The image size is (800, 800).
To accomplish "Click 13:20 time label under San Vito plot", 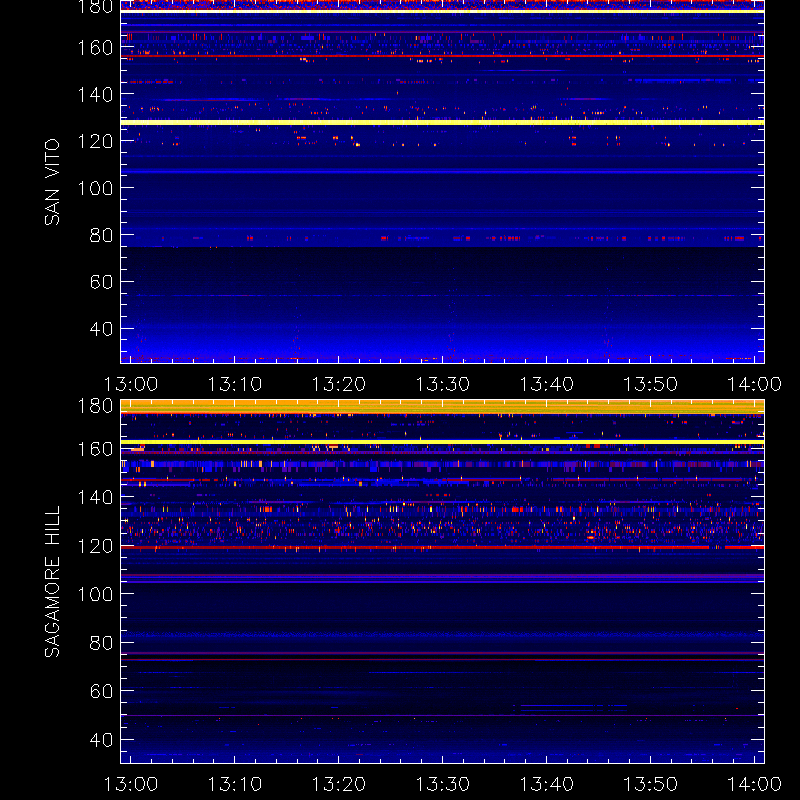I will point(339,384).
